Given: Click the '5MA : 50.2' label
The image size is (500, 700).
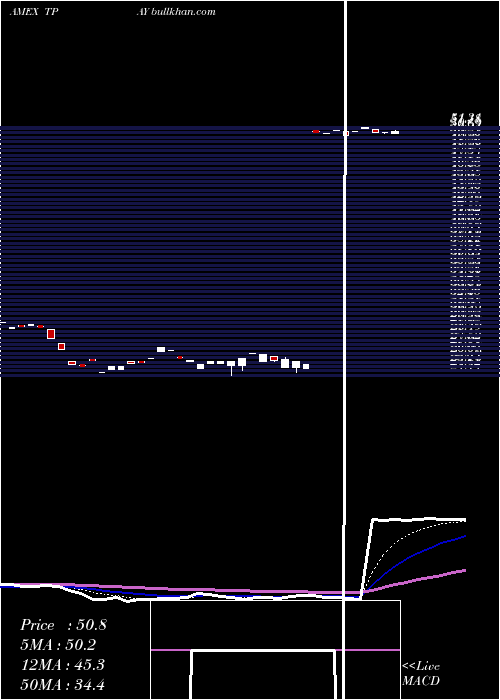Looking at the screenshot, I should (58, 645).
